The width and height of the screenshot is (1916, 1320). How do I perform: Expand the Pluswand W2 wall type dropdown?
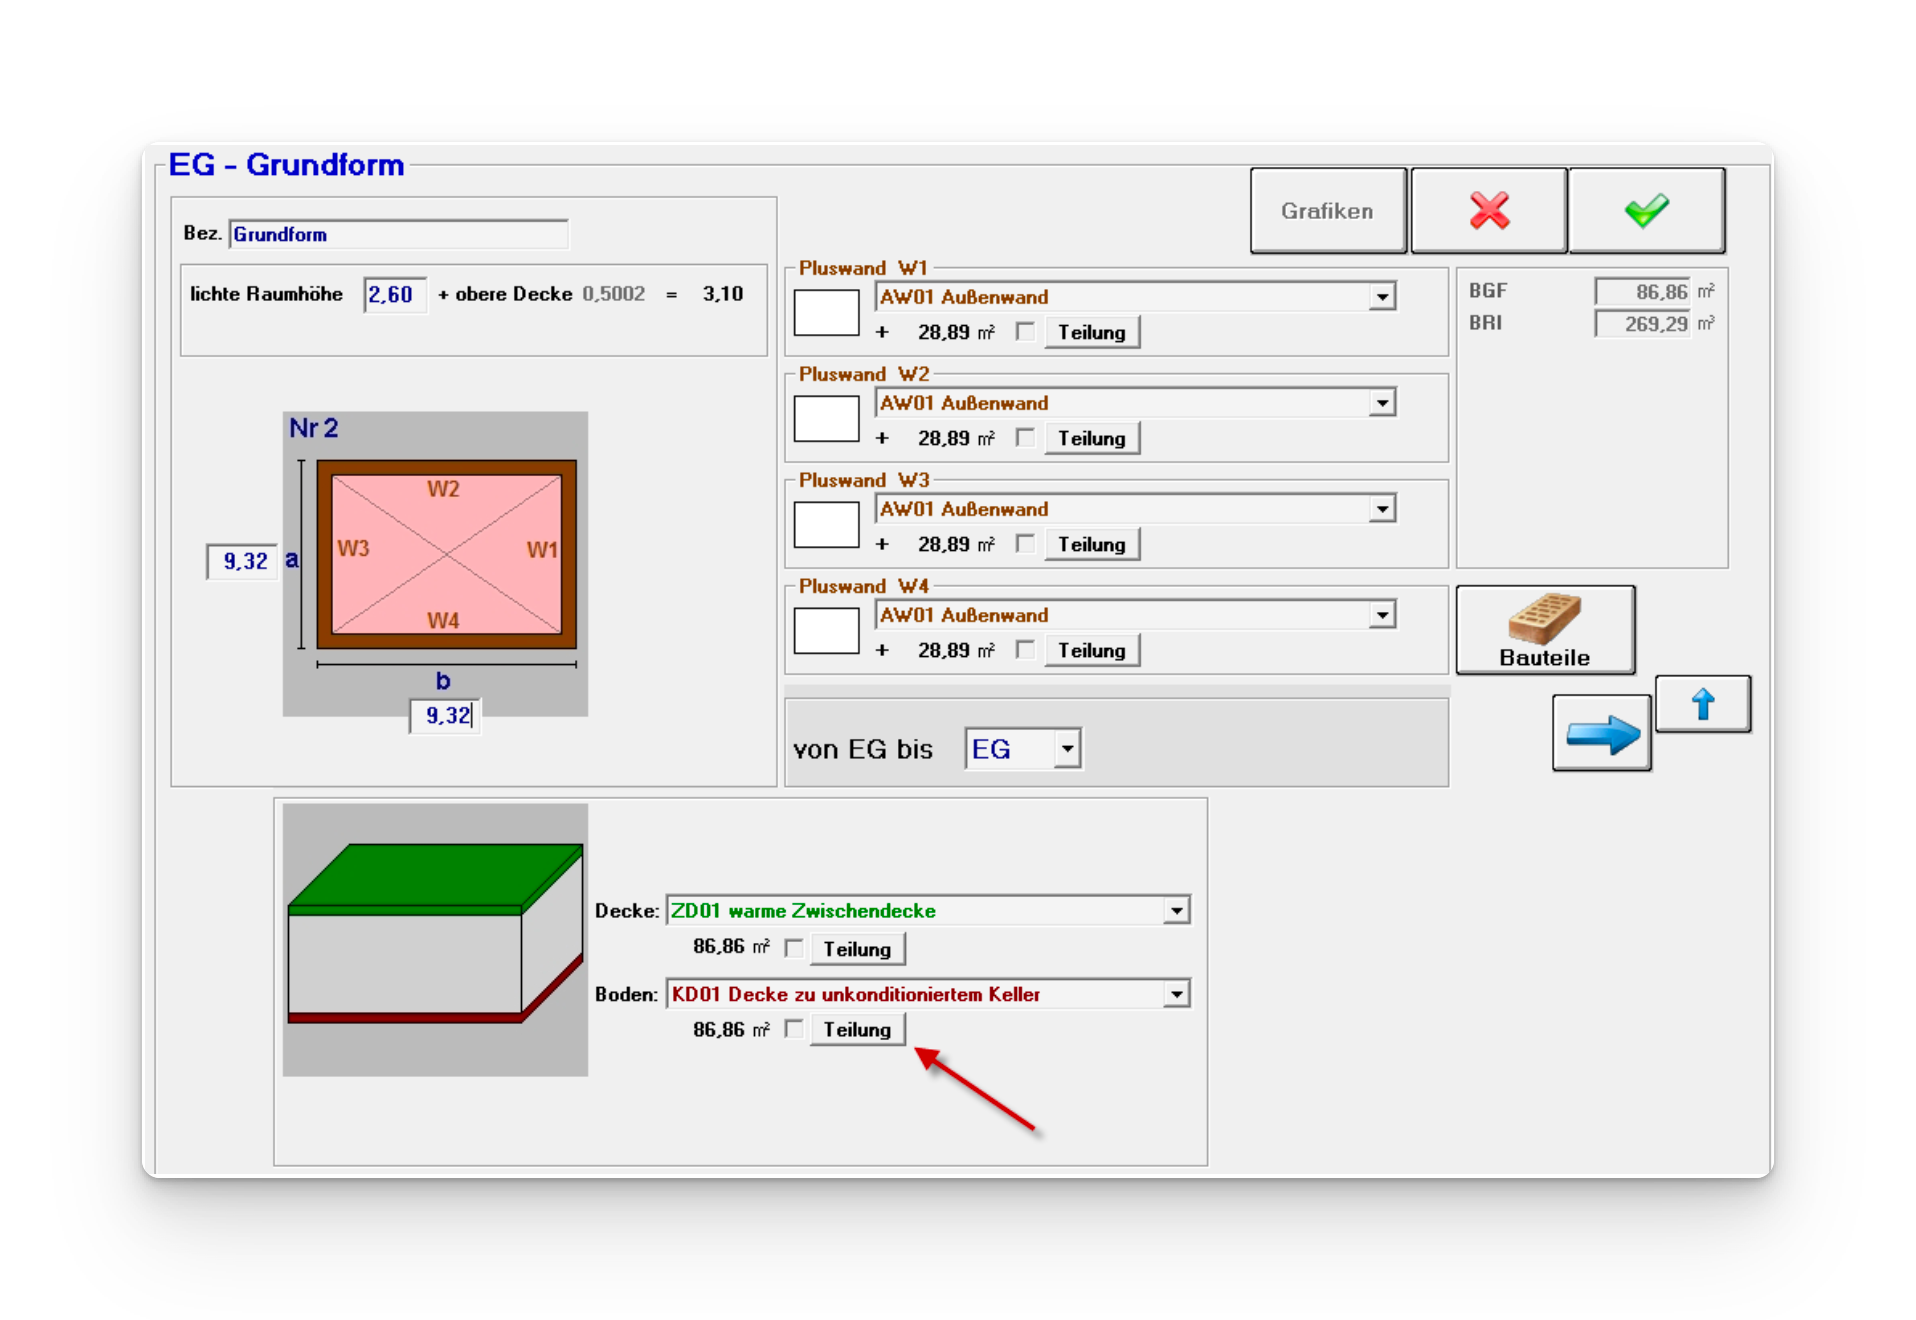[x=1382, y=403]
